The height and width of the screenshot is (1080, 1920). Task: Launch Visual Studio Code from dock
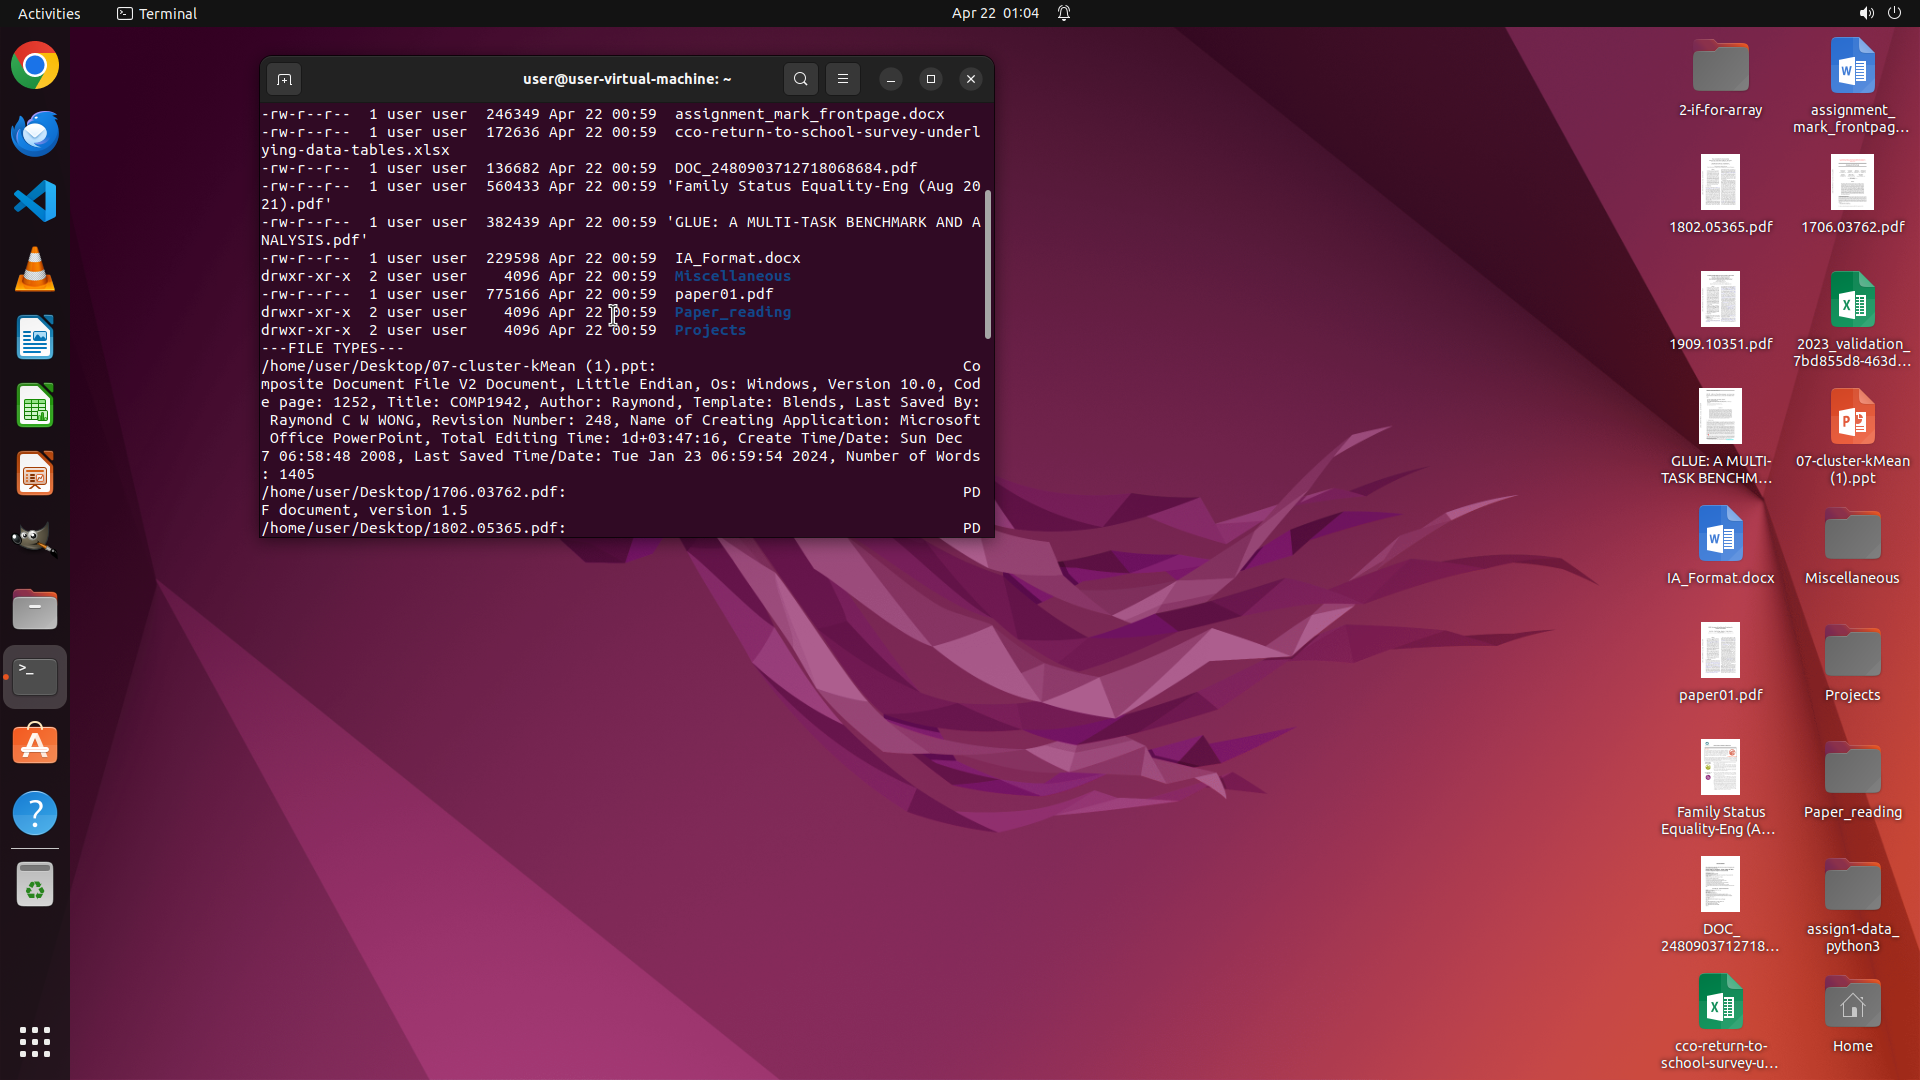click(35, 202)
